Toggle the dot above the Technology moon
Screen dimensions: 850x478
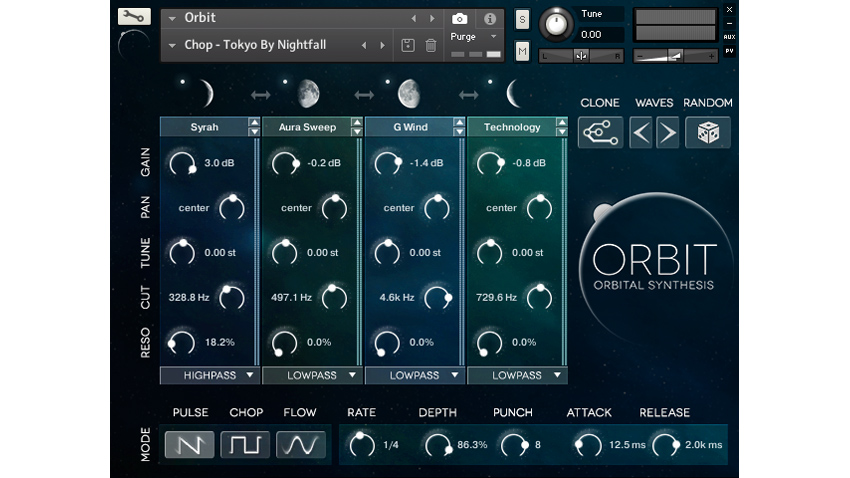click(x=490, y=82)
